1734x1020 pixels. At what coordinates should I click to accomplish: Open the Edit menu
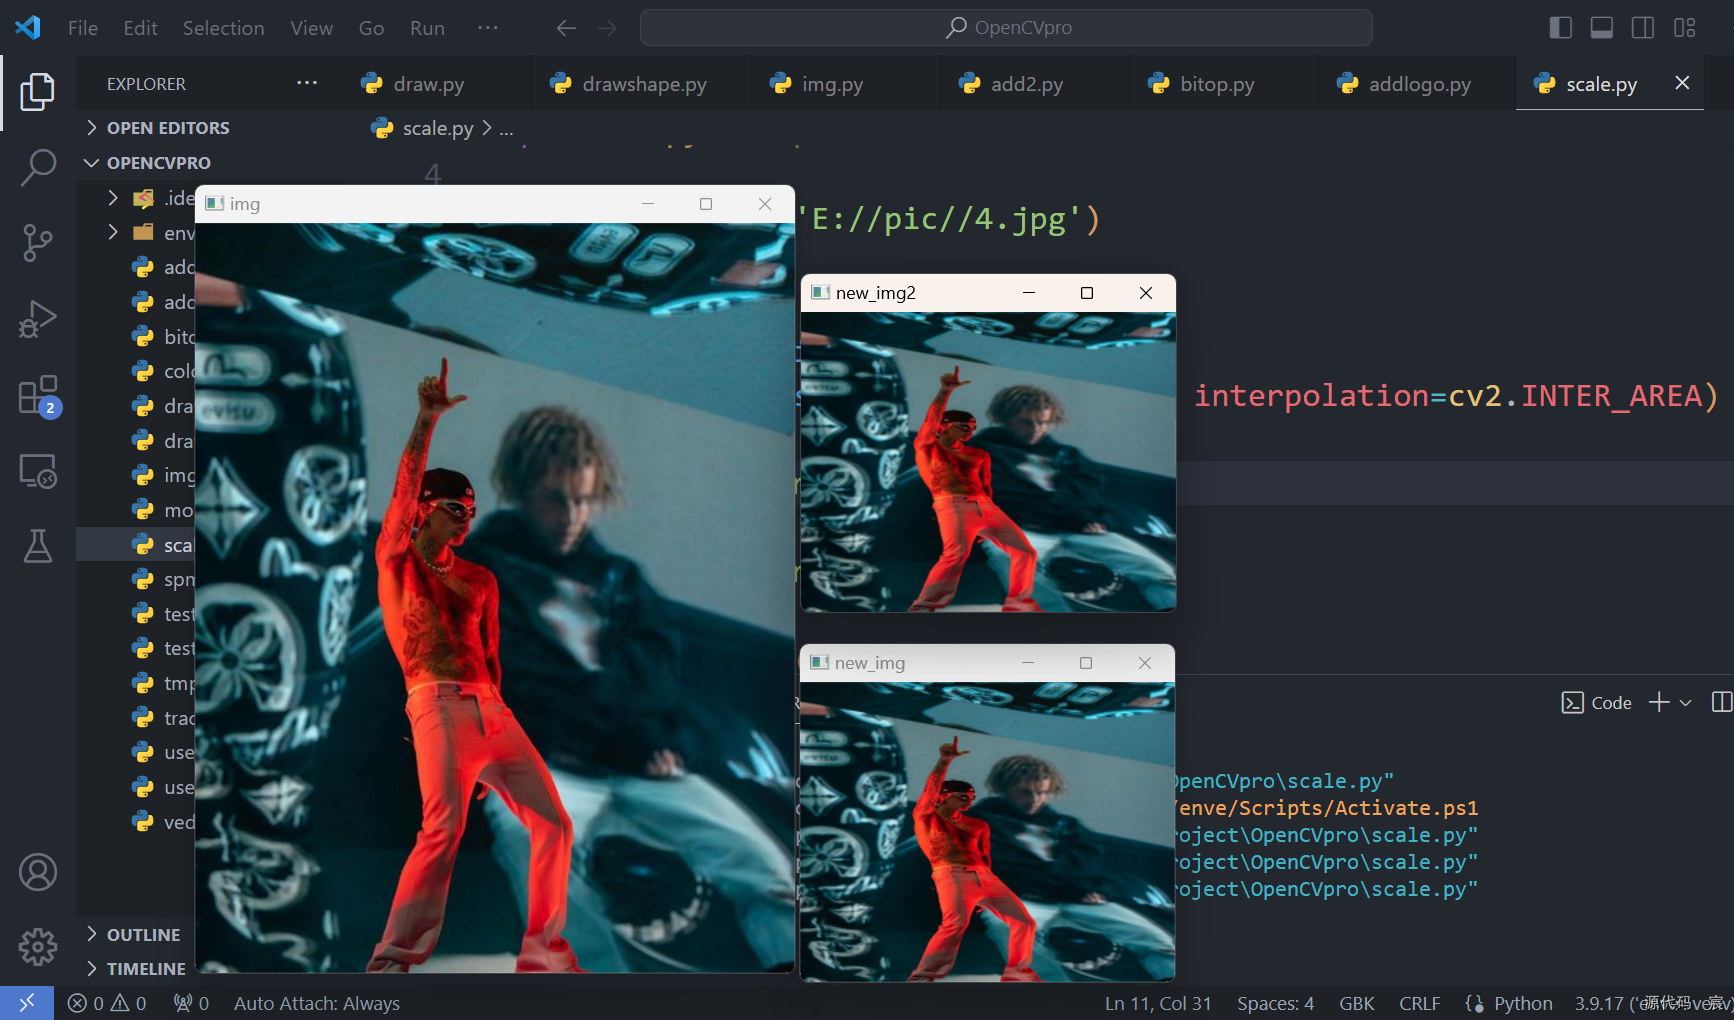coord(140,28)
